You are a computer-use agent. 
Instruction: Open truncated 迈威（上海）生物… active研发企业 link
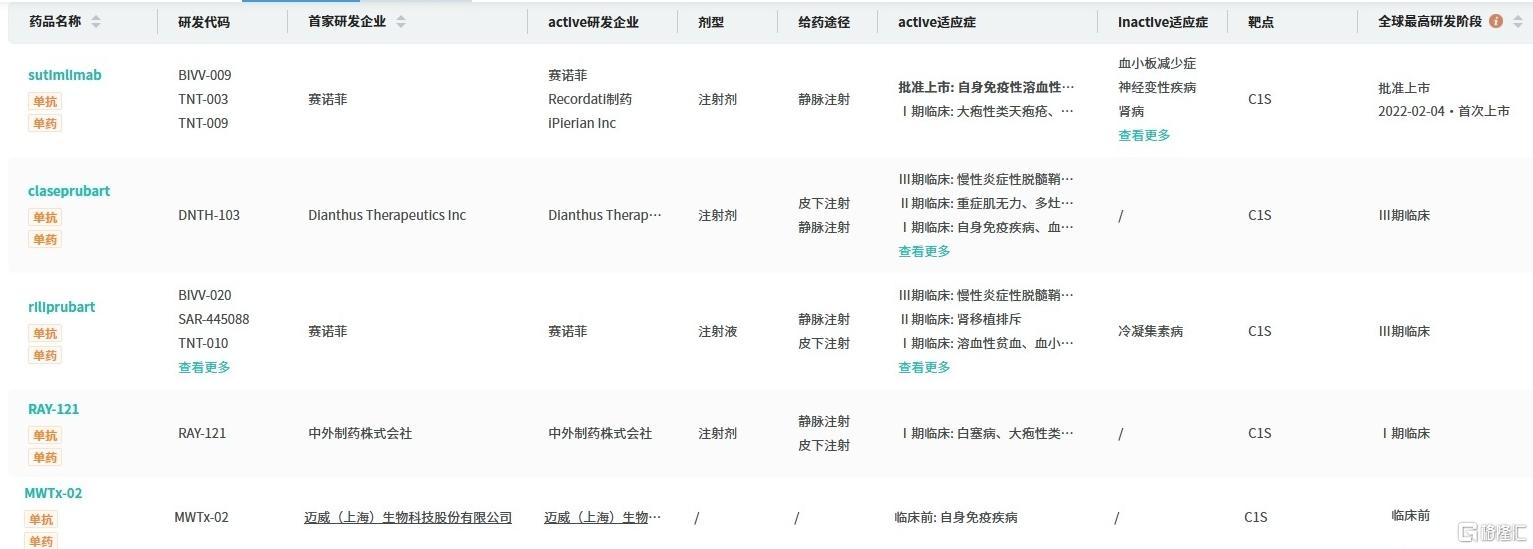coord(603,517)
